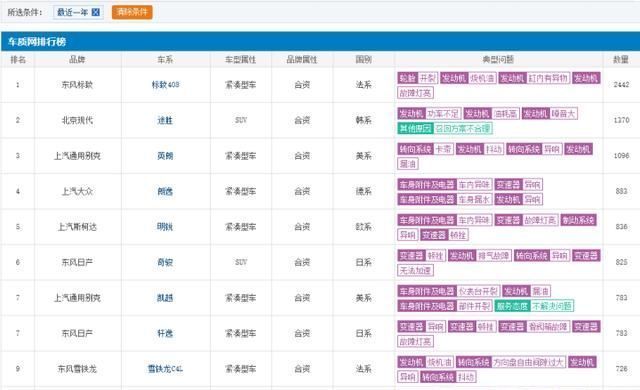
Task: Open the 雪铁龙C4L car series link
Action: click(x=165, y=369)
